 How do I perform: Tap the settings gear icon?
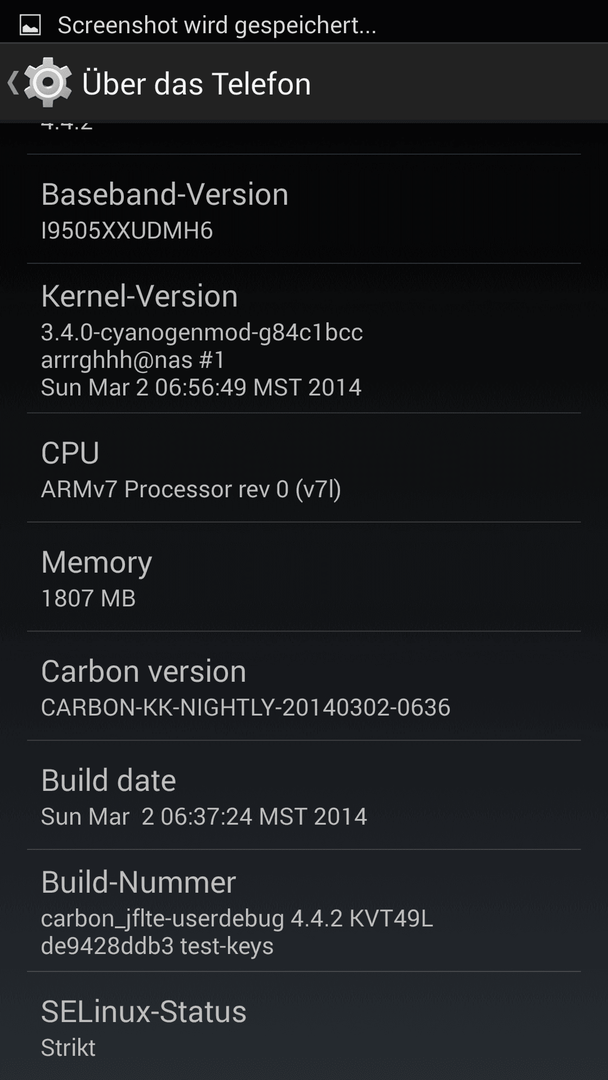[48, 83]
